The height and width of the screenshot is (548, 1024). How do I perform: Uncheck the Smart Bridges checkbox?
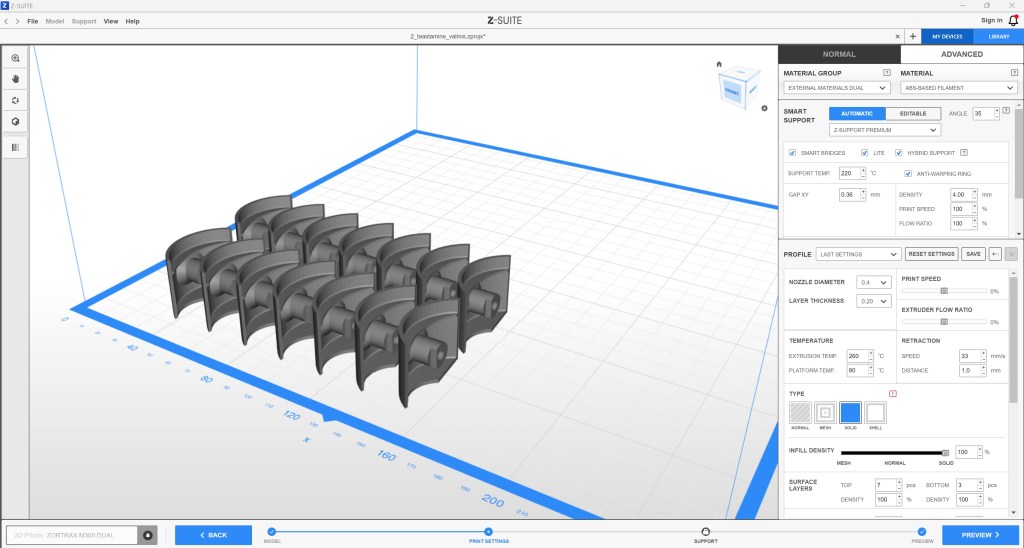[793, 153]
